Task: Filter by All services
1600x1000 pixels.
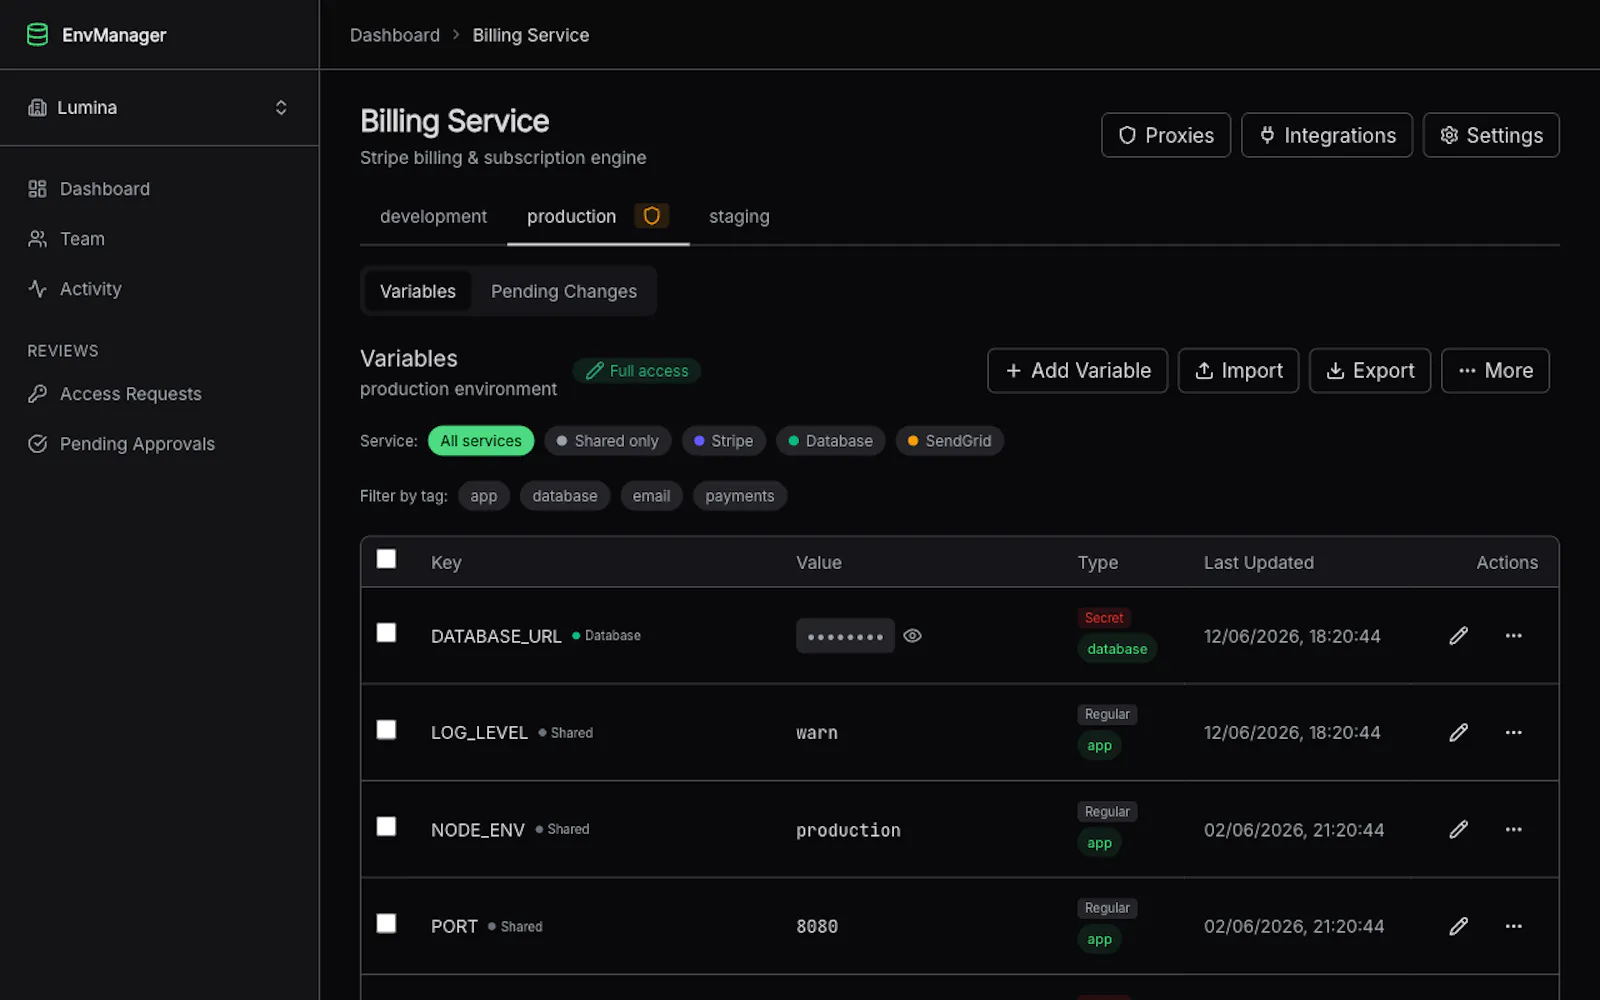Action: coord(481,441)
